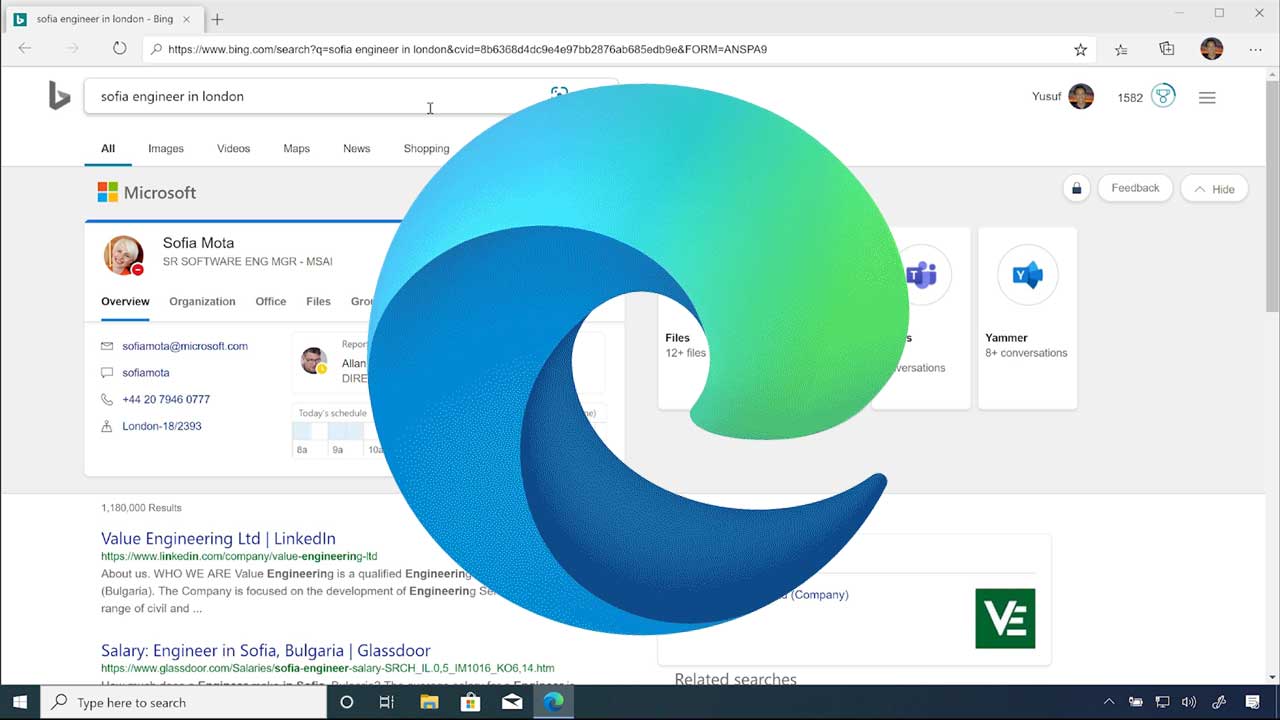This screenshot has width=1280, height=720.
Task: Open Cortana from the taskbar
Action: pos(346,702)
